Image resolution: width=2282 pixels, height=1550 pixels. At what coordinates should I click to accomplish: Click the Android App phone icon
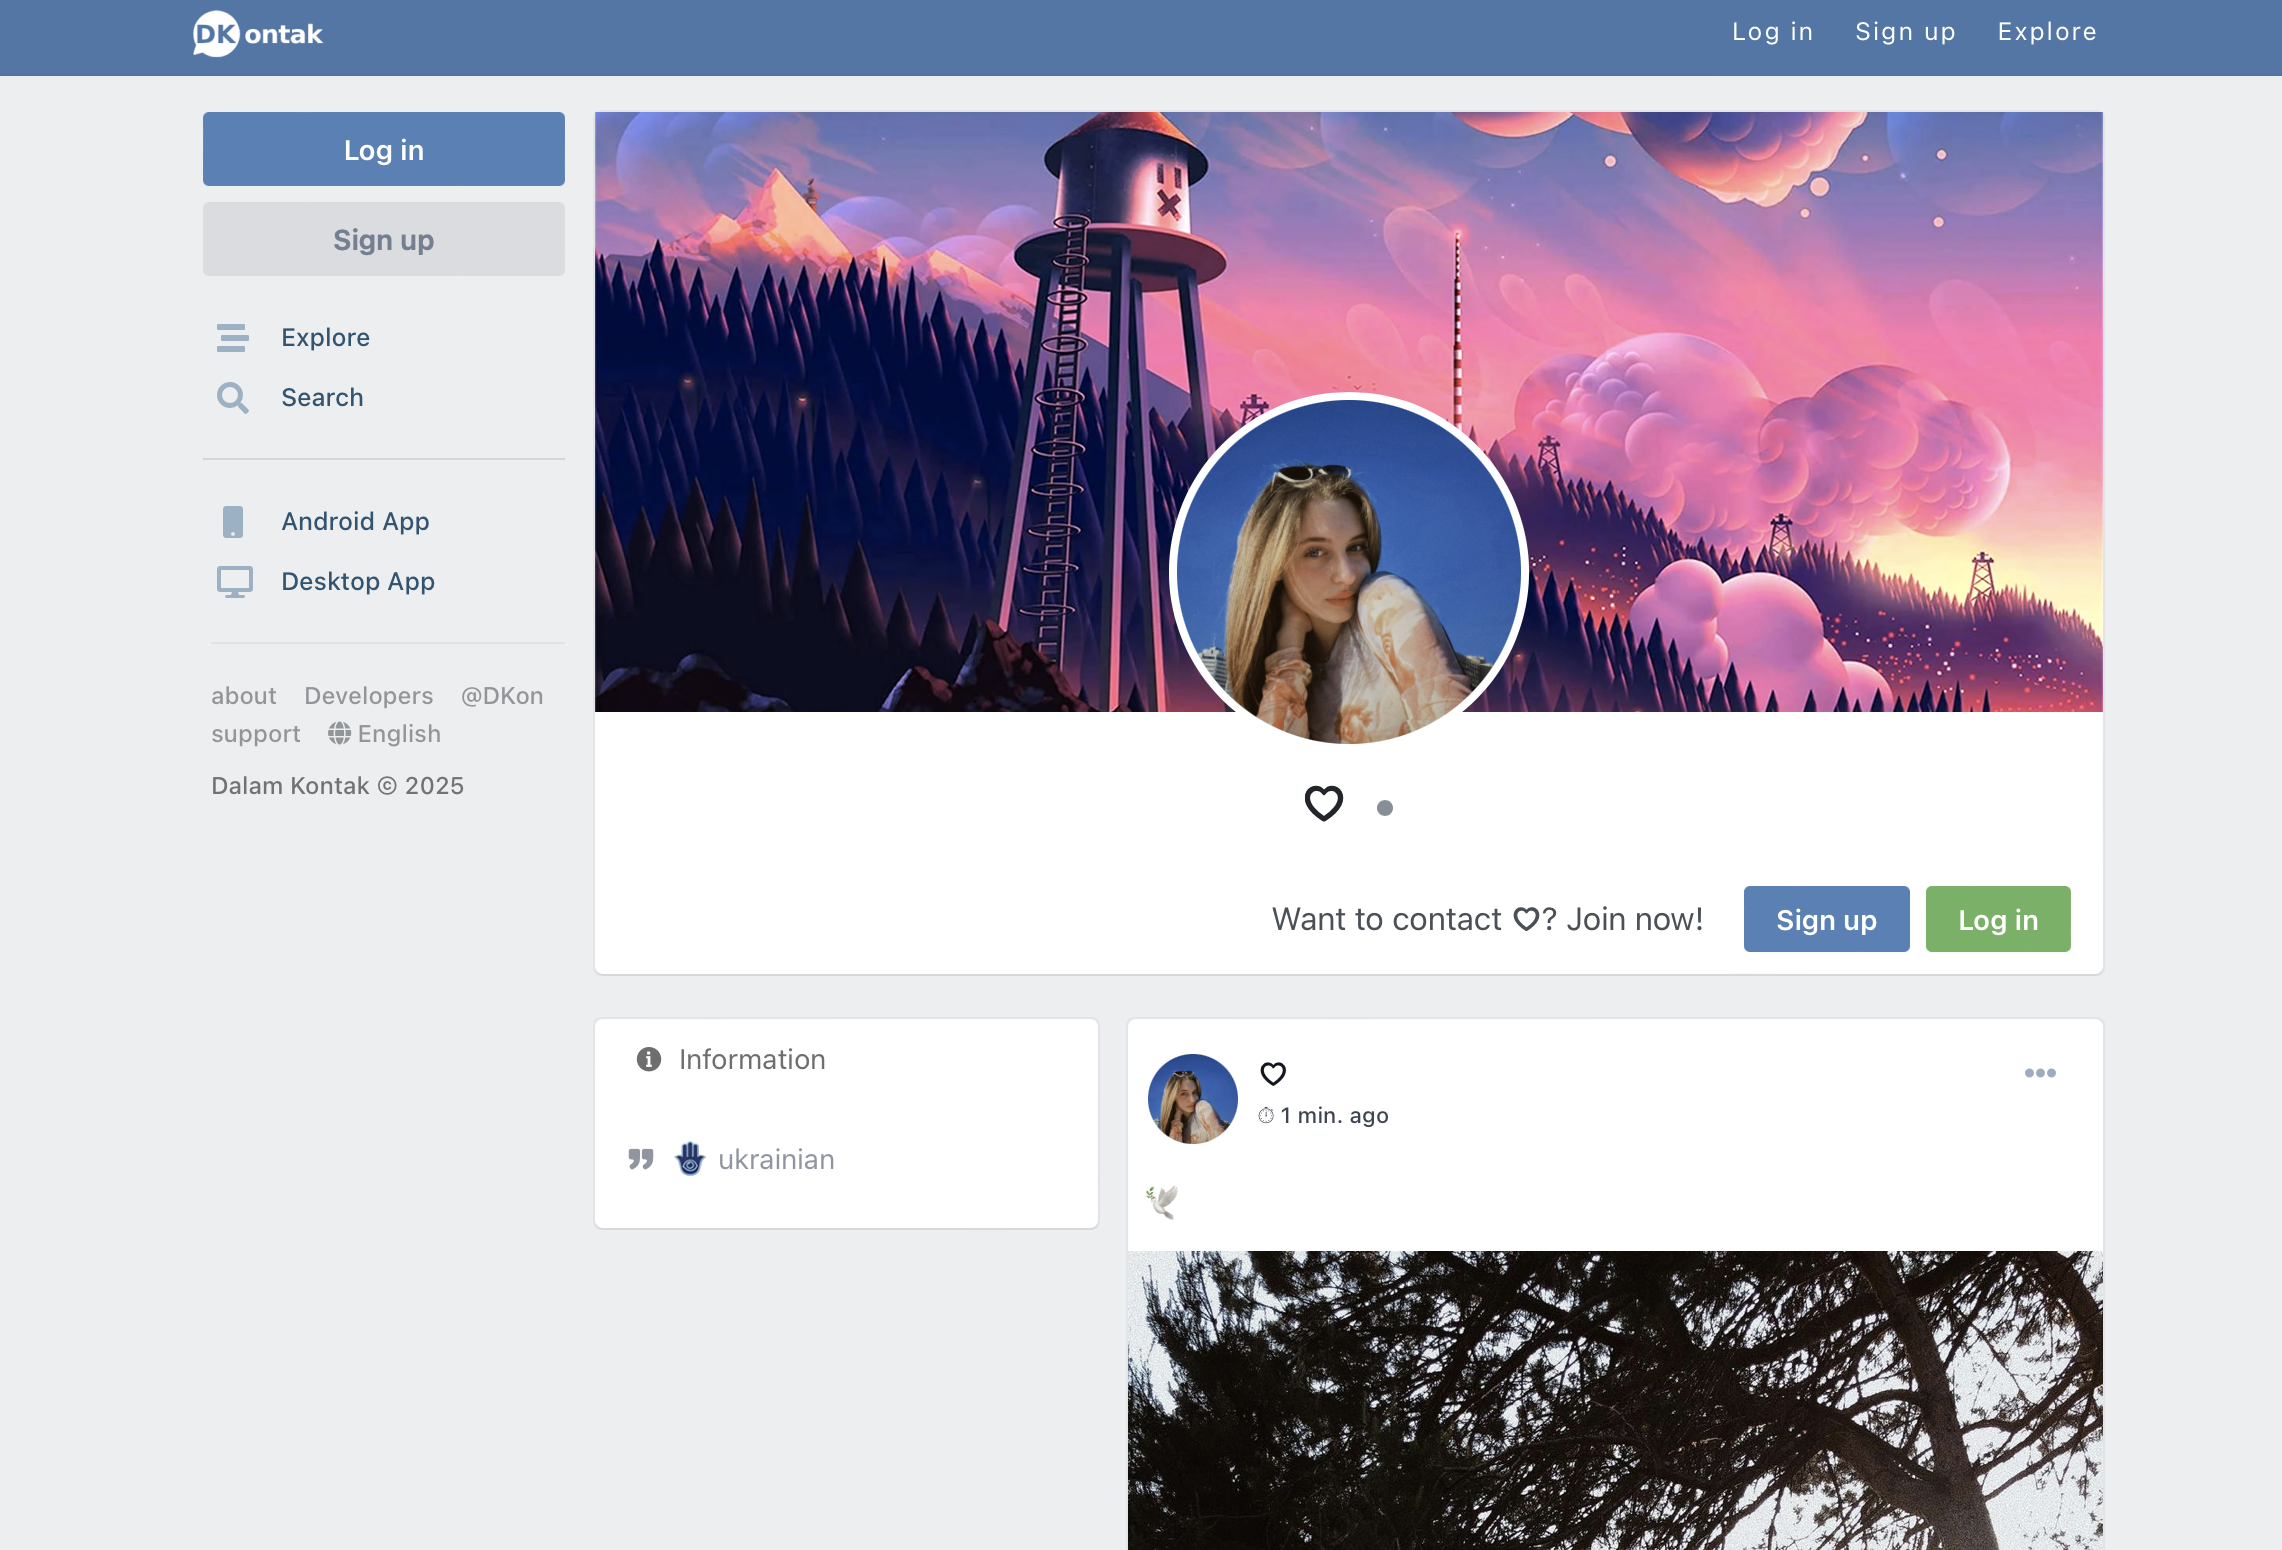pyautogui.click(x=233, y=522)
